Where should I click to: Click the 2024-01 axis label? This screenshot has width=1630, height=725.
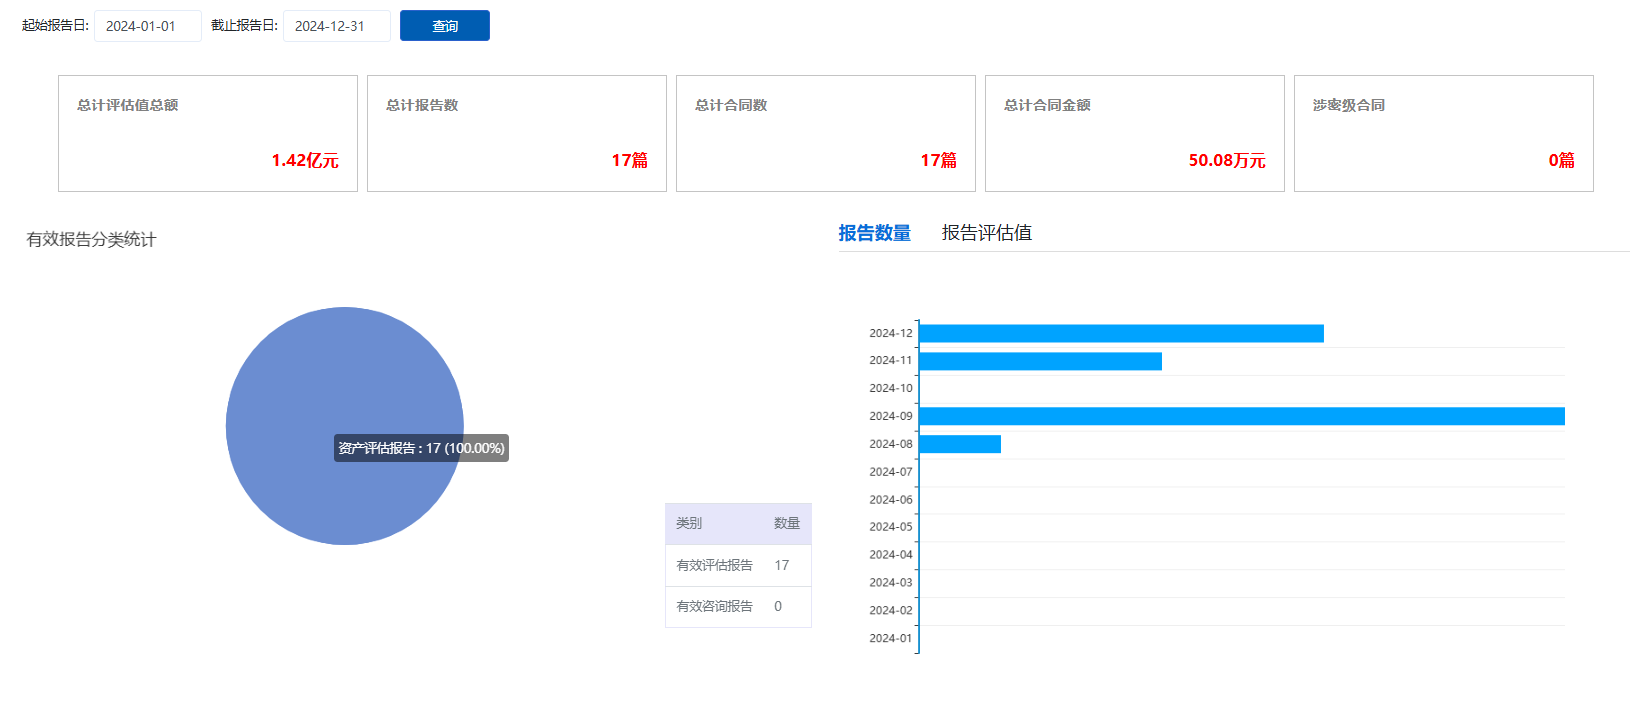890,638
